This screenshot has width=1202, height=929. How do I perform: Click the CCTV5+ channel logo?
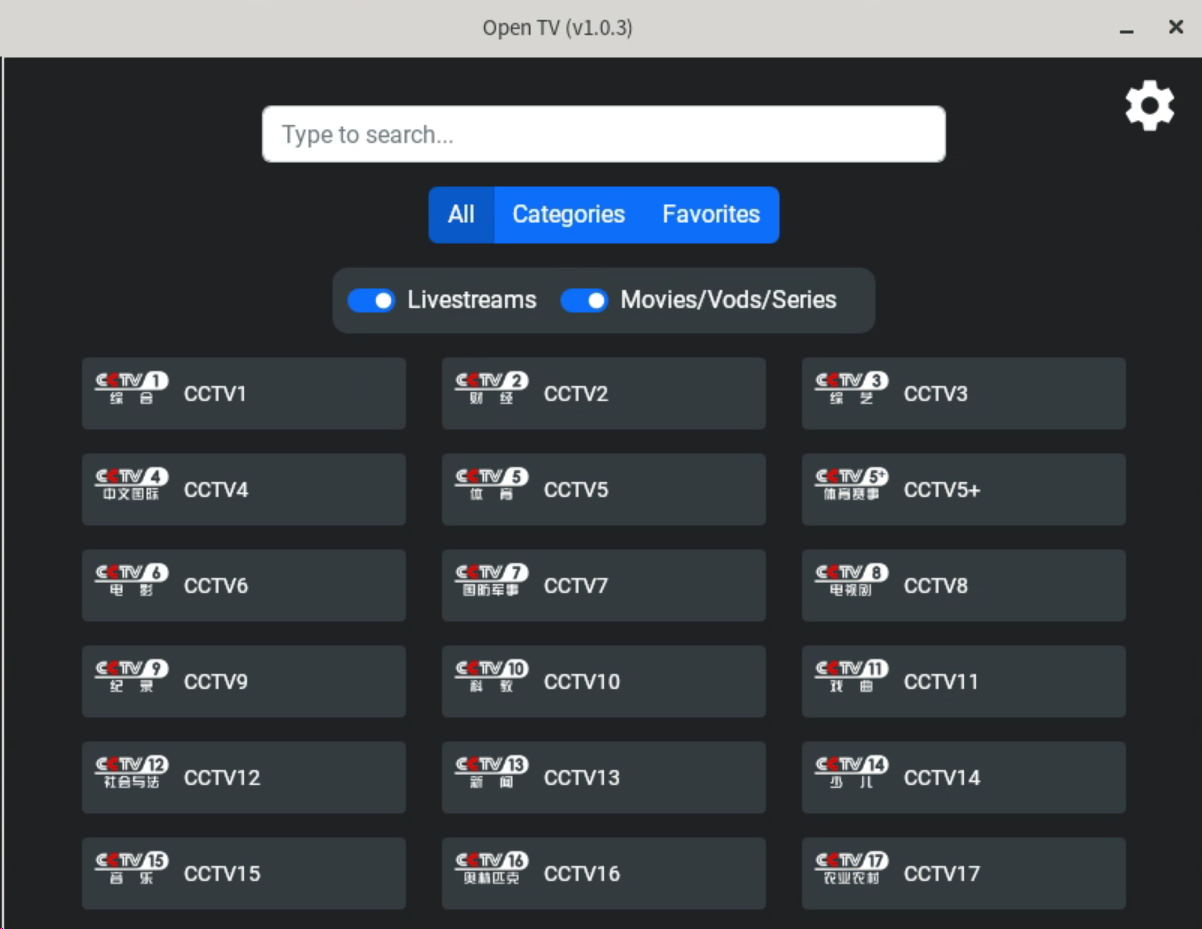click(852, 485)
